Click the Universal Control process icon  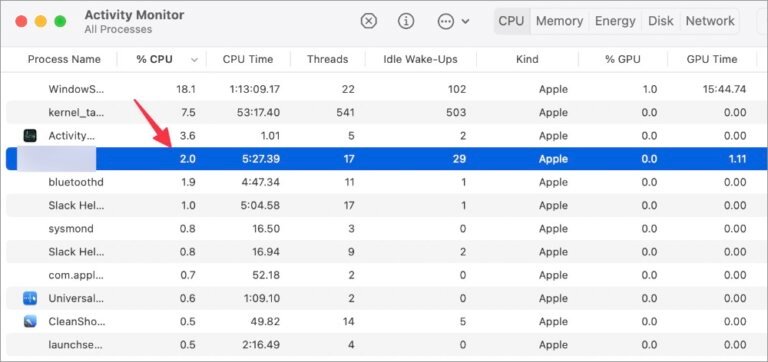point(30,298)
